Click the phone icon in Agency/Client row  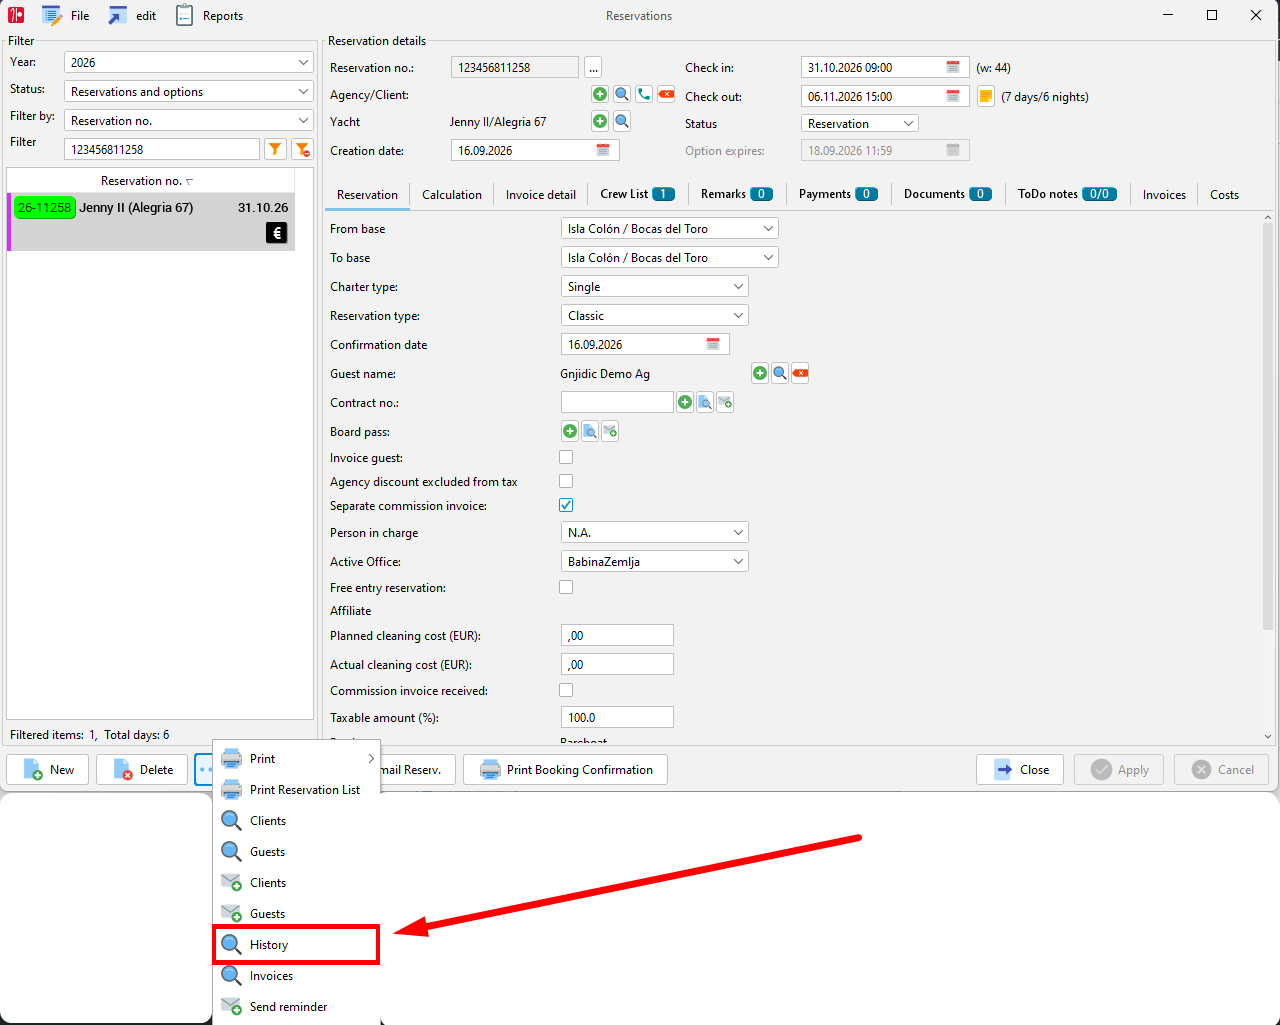(644, 94)
